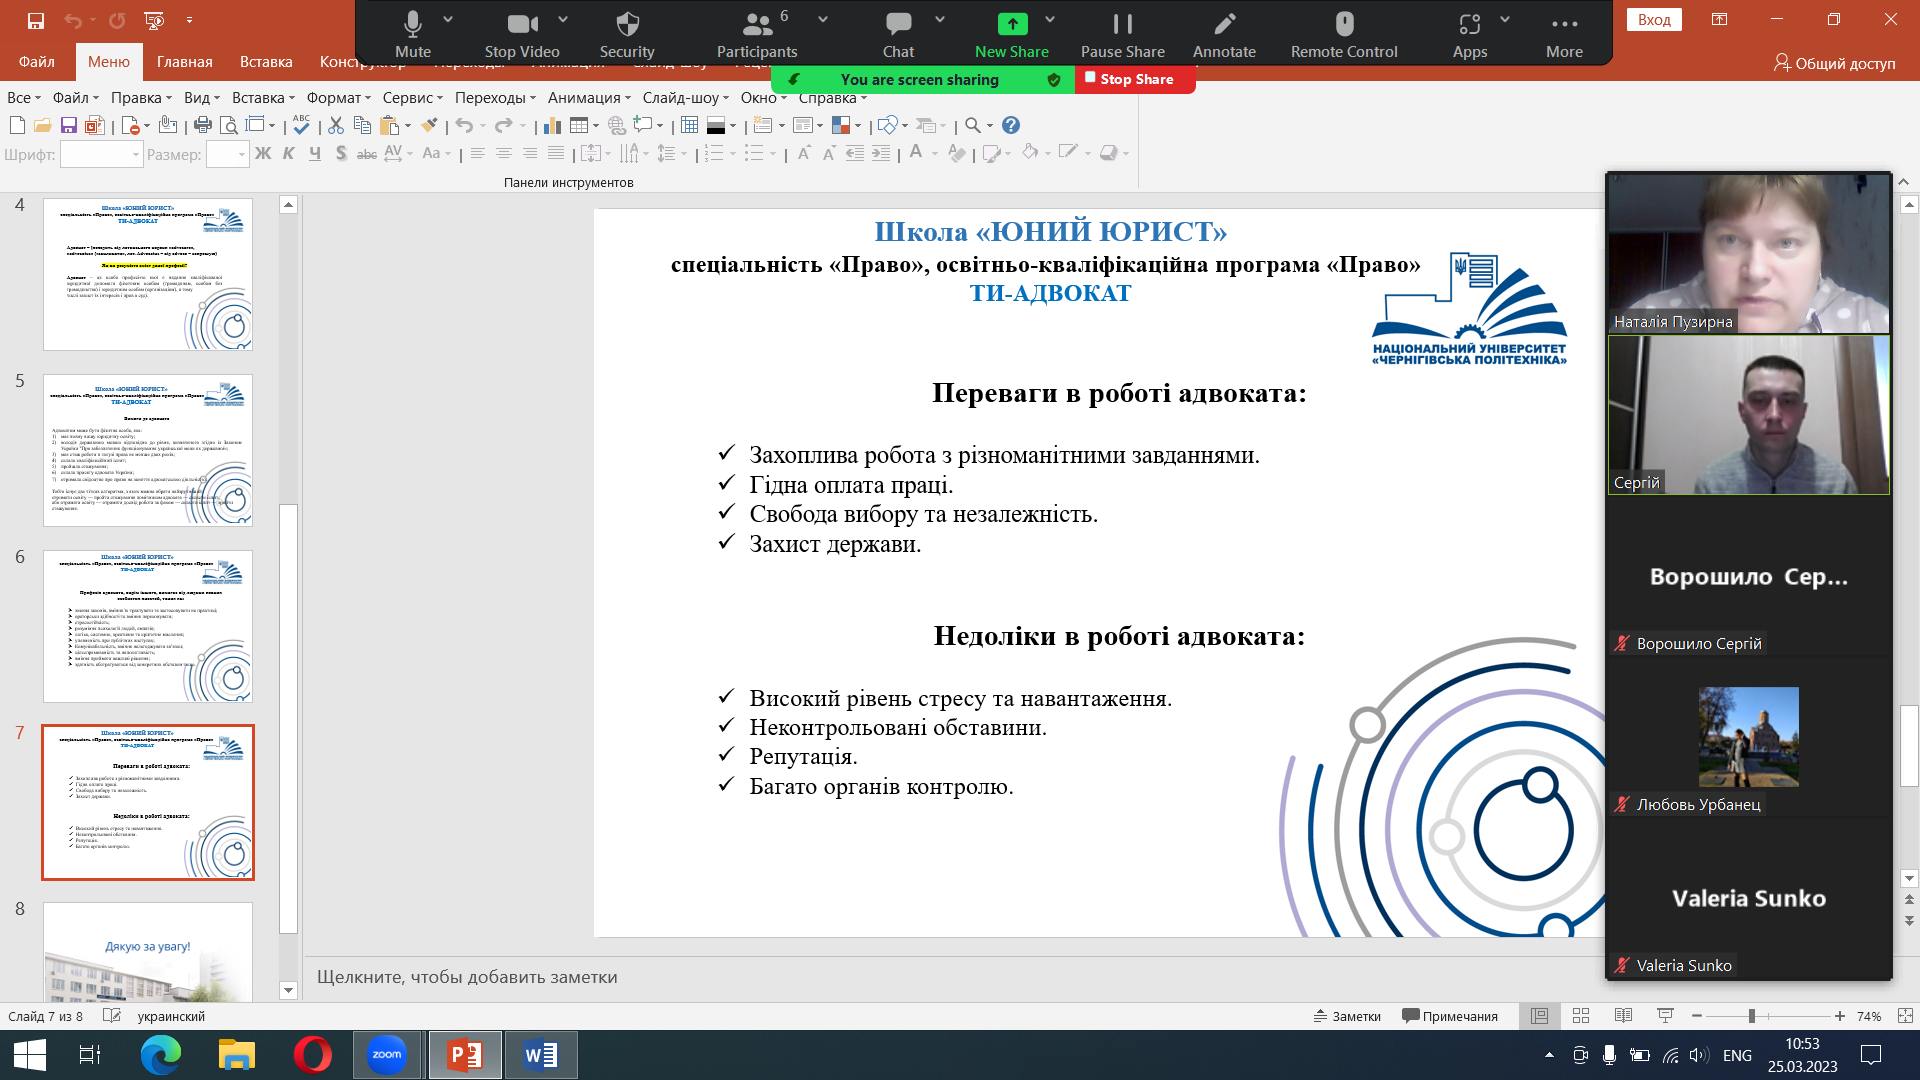The height and width of the screenshot is (1080, 1920).
Task: Run the ABC spelling check icon
Action: (x=301, y=124)
